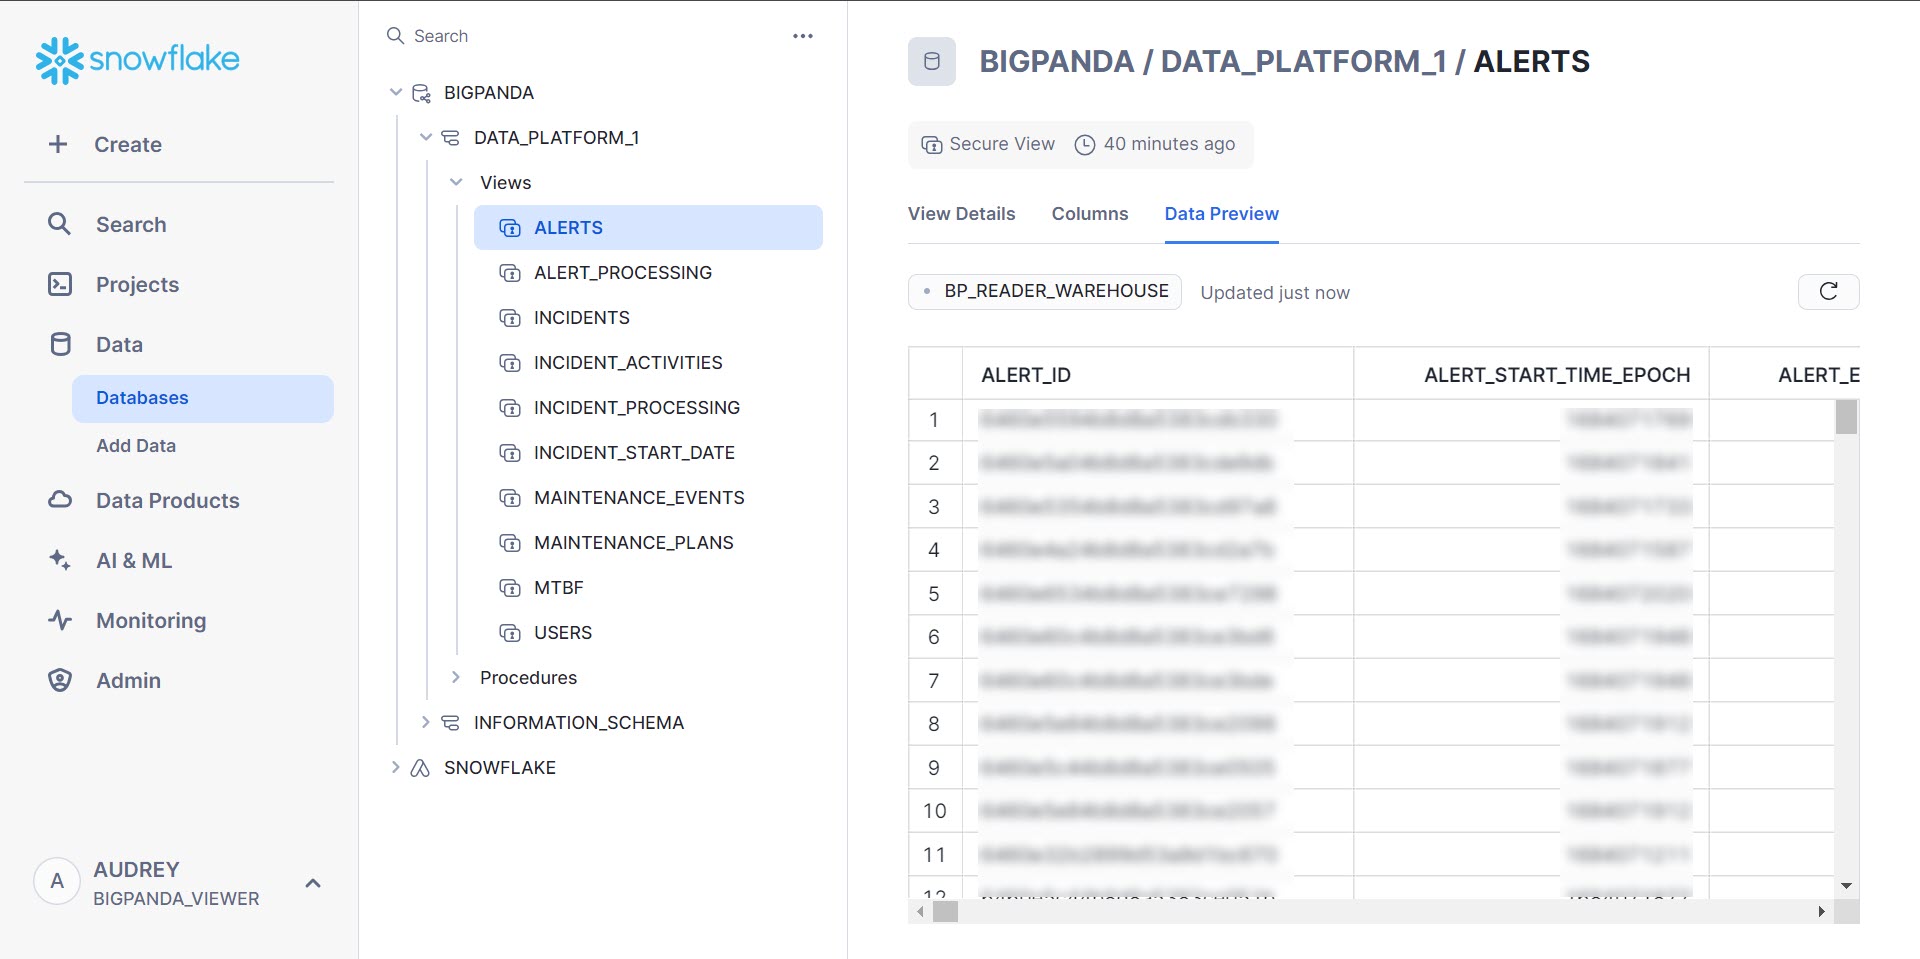1920x959 pixels.
Task: Click the BP_READER_WAREHOUSE selector
Action: [1044, 291]
